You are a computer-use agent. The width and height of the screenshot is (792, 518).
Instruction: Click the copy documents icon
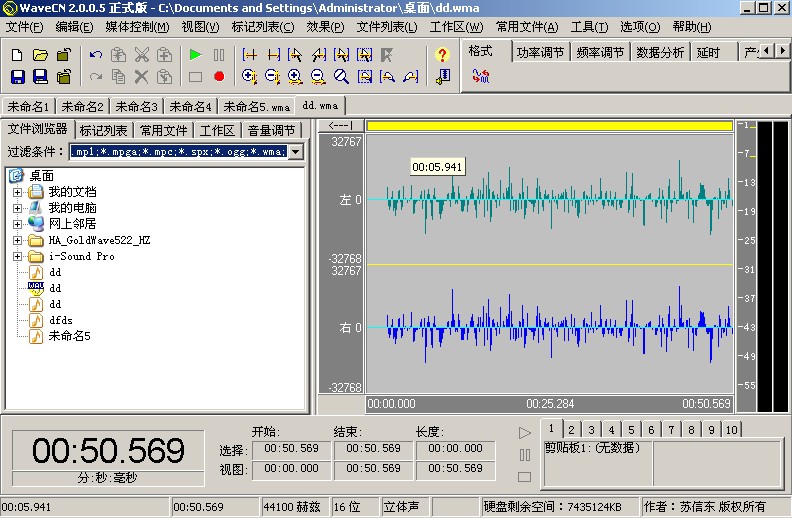[119, 77]
